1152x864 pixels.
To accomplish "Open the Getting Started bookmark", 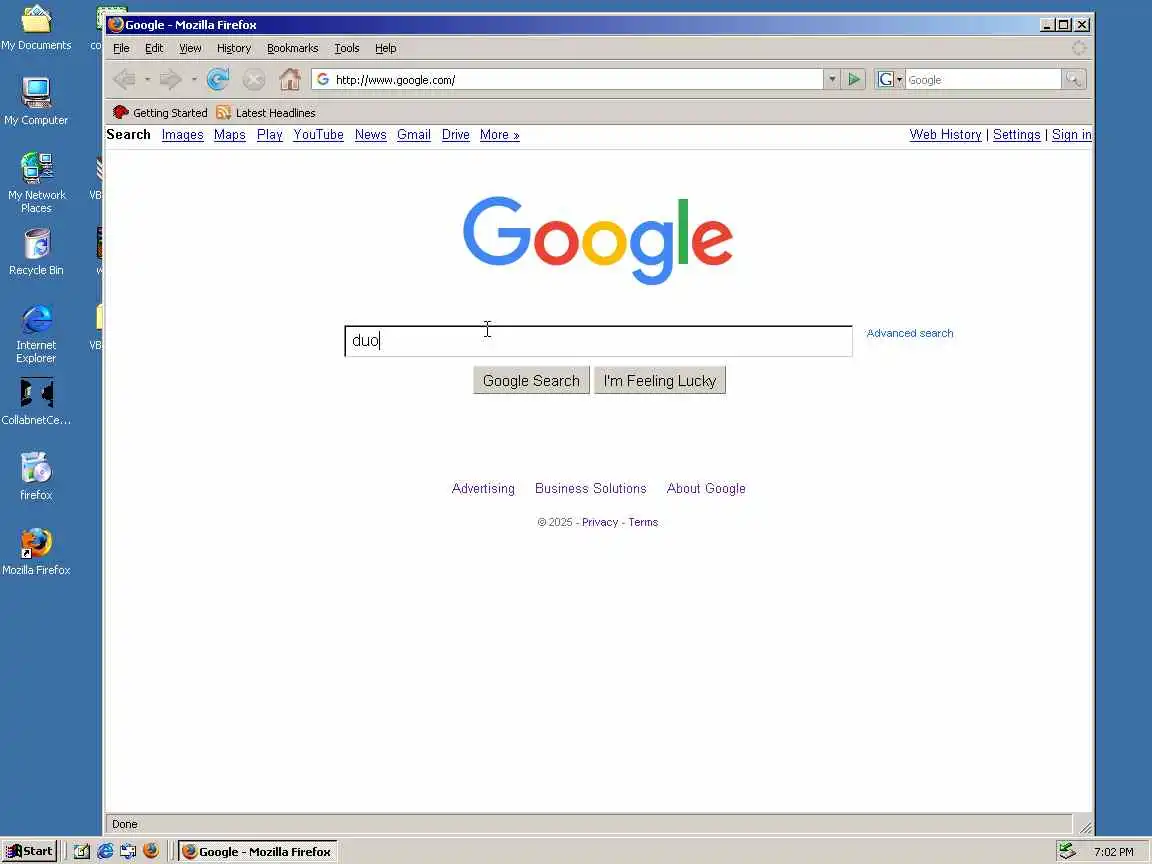I will [x=160, y=112].
